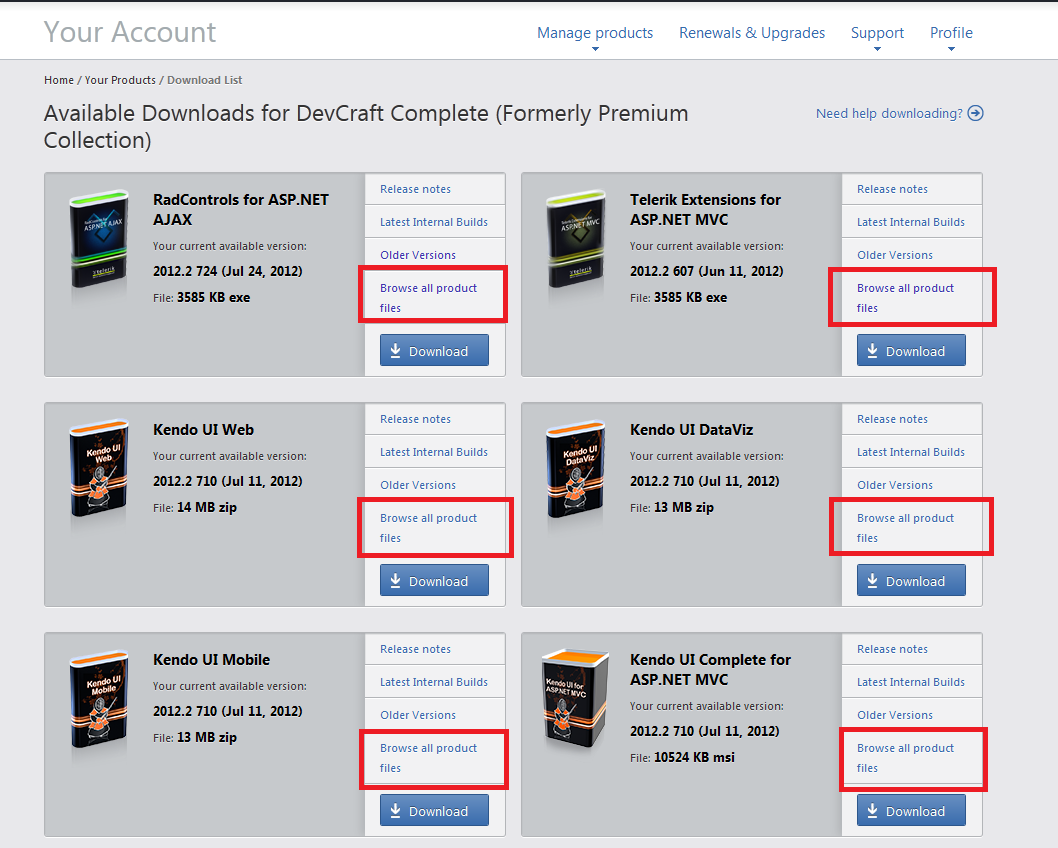Viewport: 1058px width, 848px height.
Task: Expand the Manage products menu
Action: tap(595, 34)
